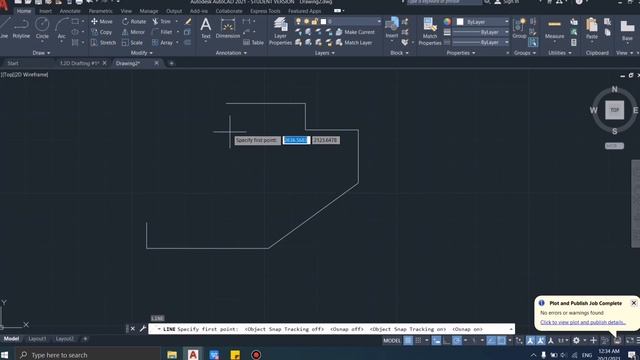Toggle ortho mode in status bar
Screen dimensions: 640x360
447,340
